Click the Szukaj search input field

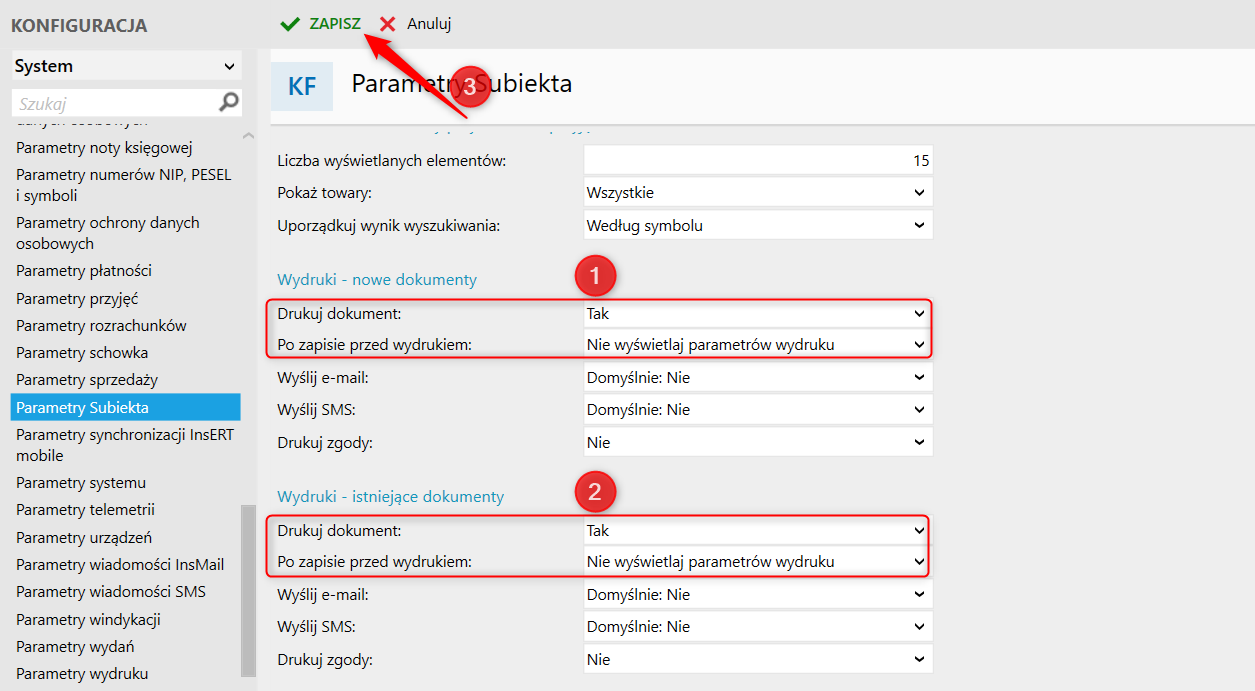tap(115, 103)
